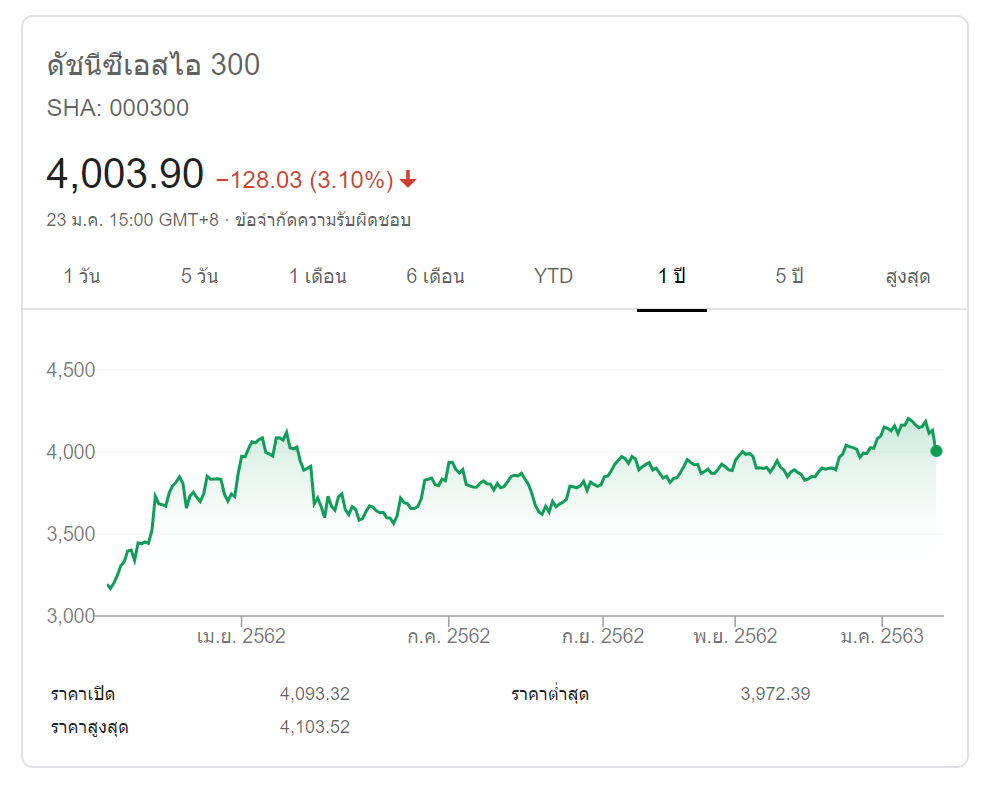Select the 5 วัน range tab

click(x=199, y=277)
